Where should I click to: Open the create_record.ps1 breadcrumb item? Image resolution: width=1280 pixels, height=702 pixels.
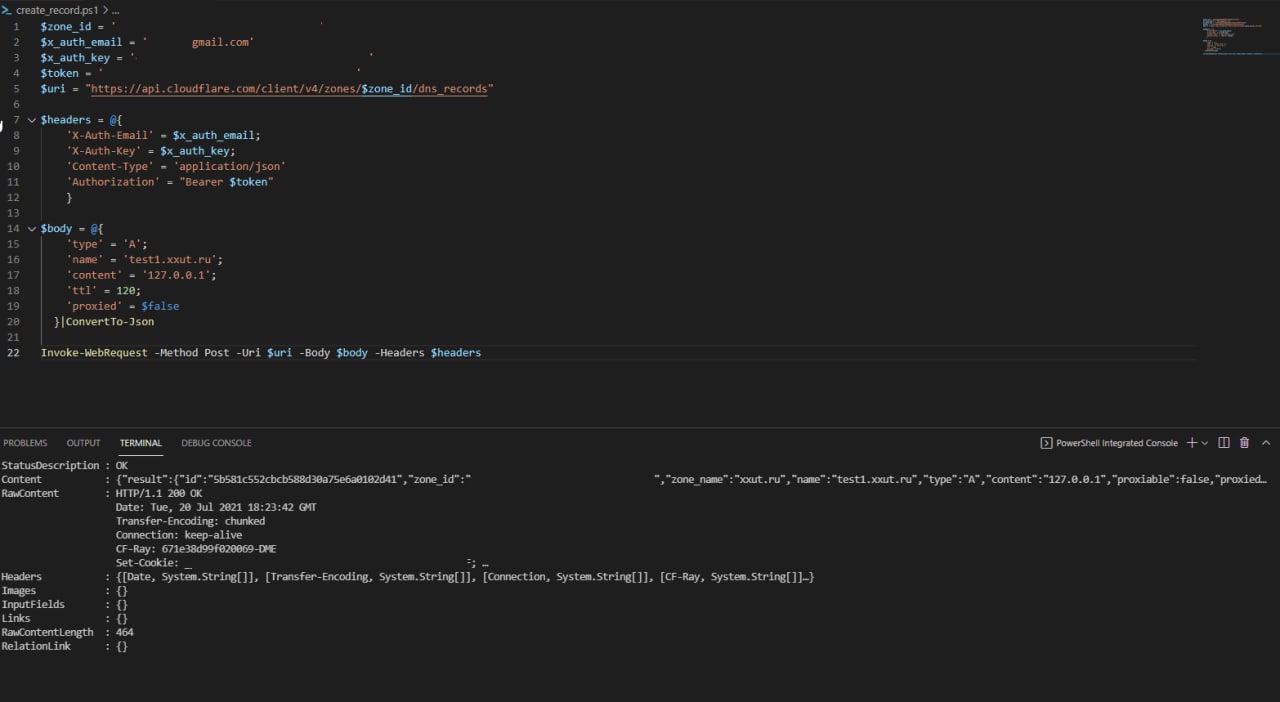point(57,9)
